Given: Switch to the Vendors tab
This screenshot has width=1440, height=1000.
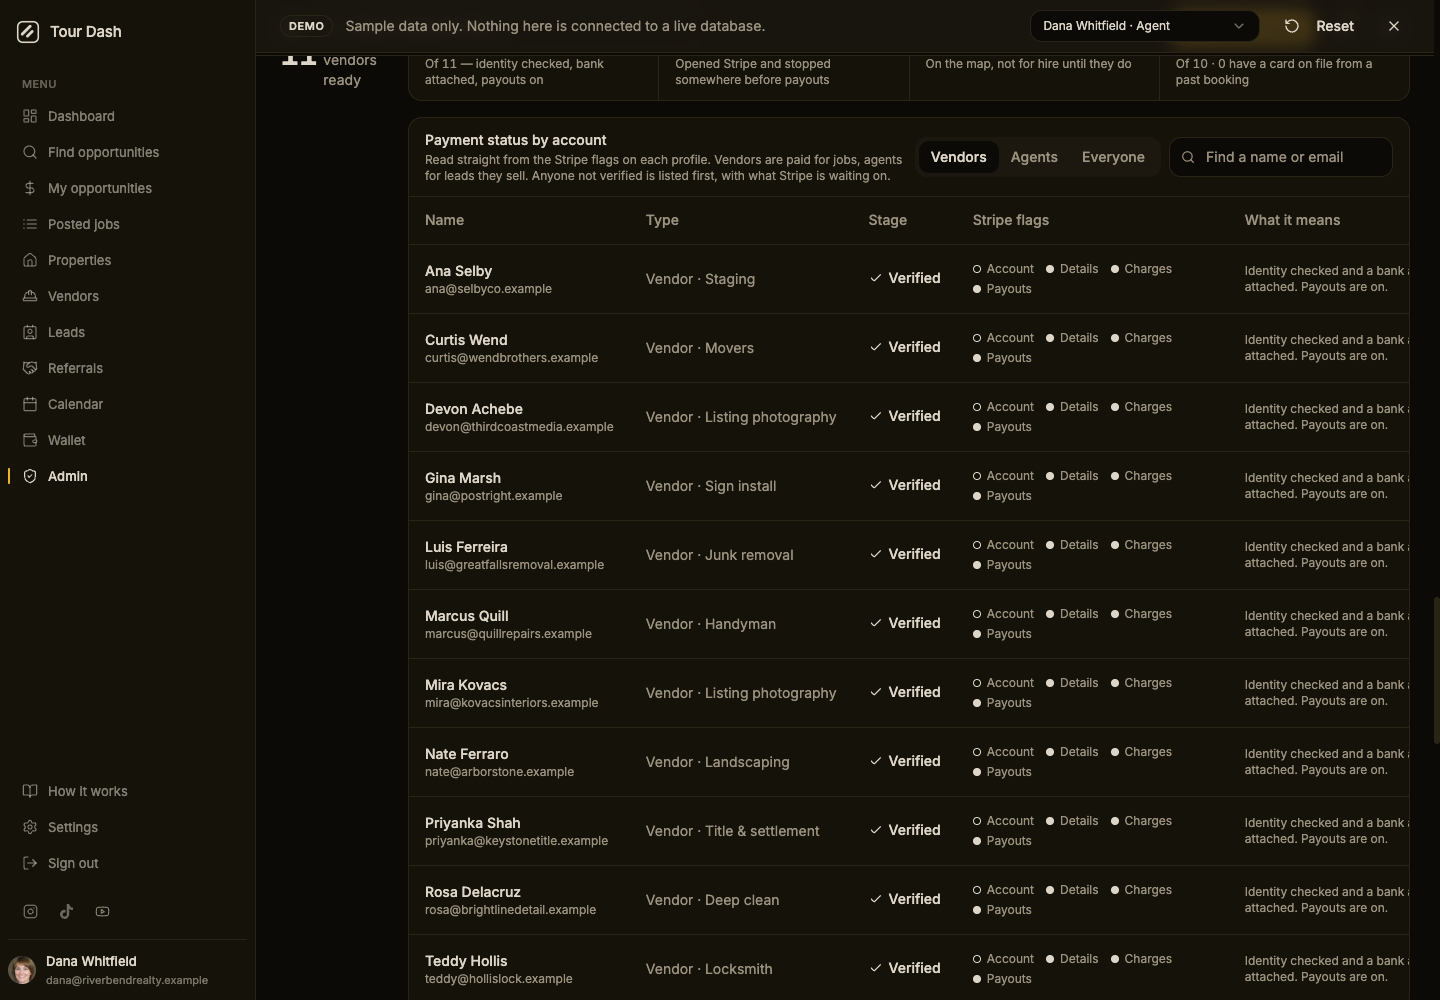Looking at the screenshot, I should (x=958, y=158).
